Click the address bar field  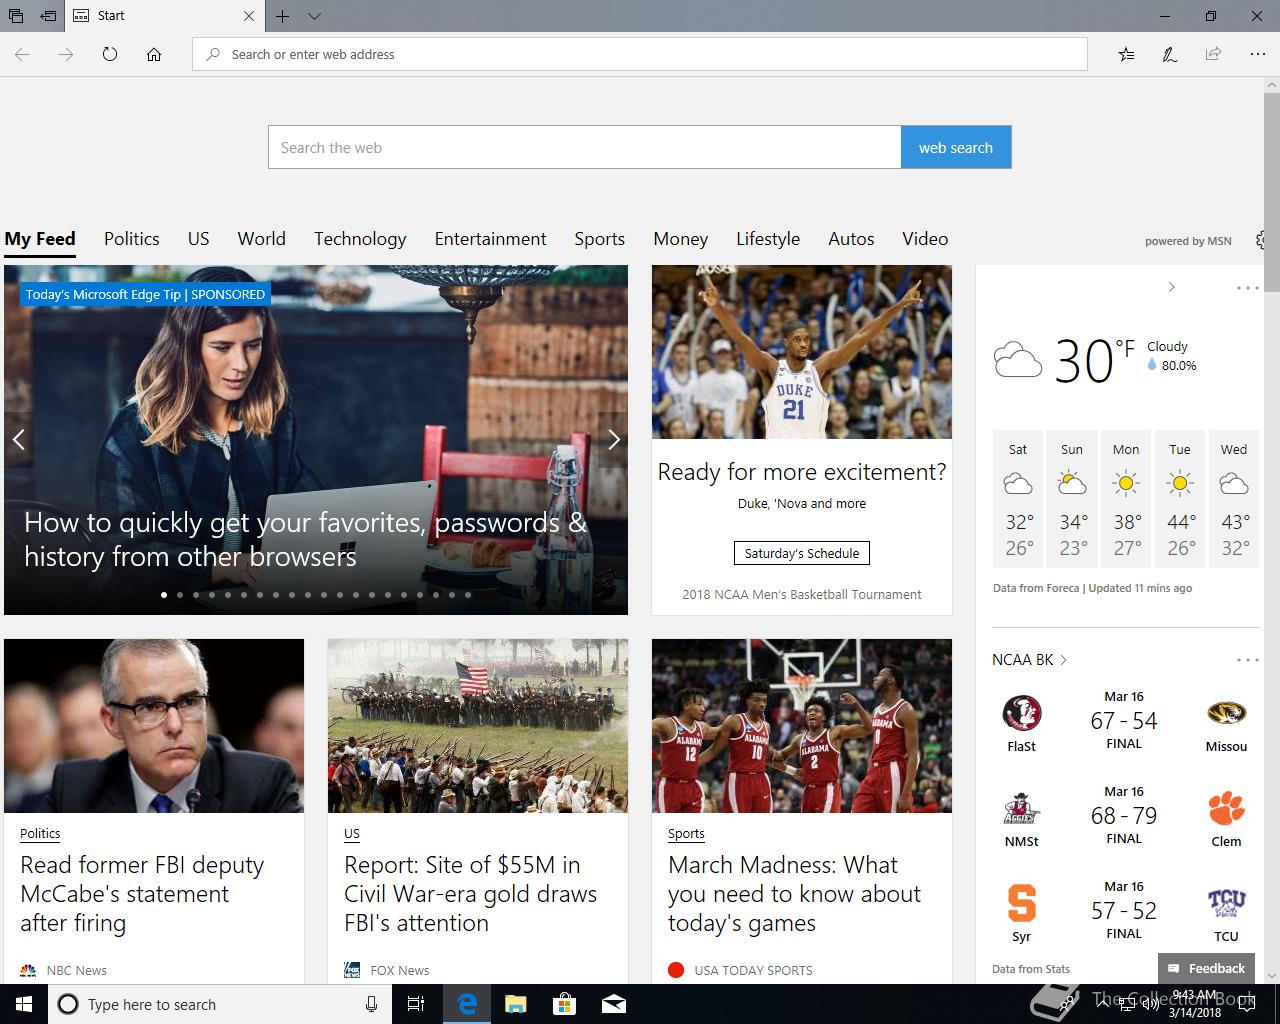[640, 54]
